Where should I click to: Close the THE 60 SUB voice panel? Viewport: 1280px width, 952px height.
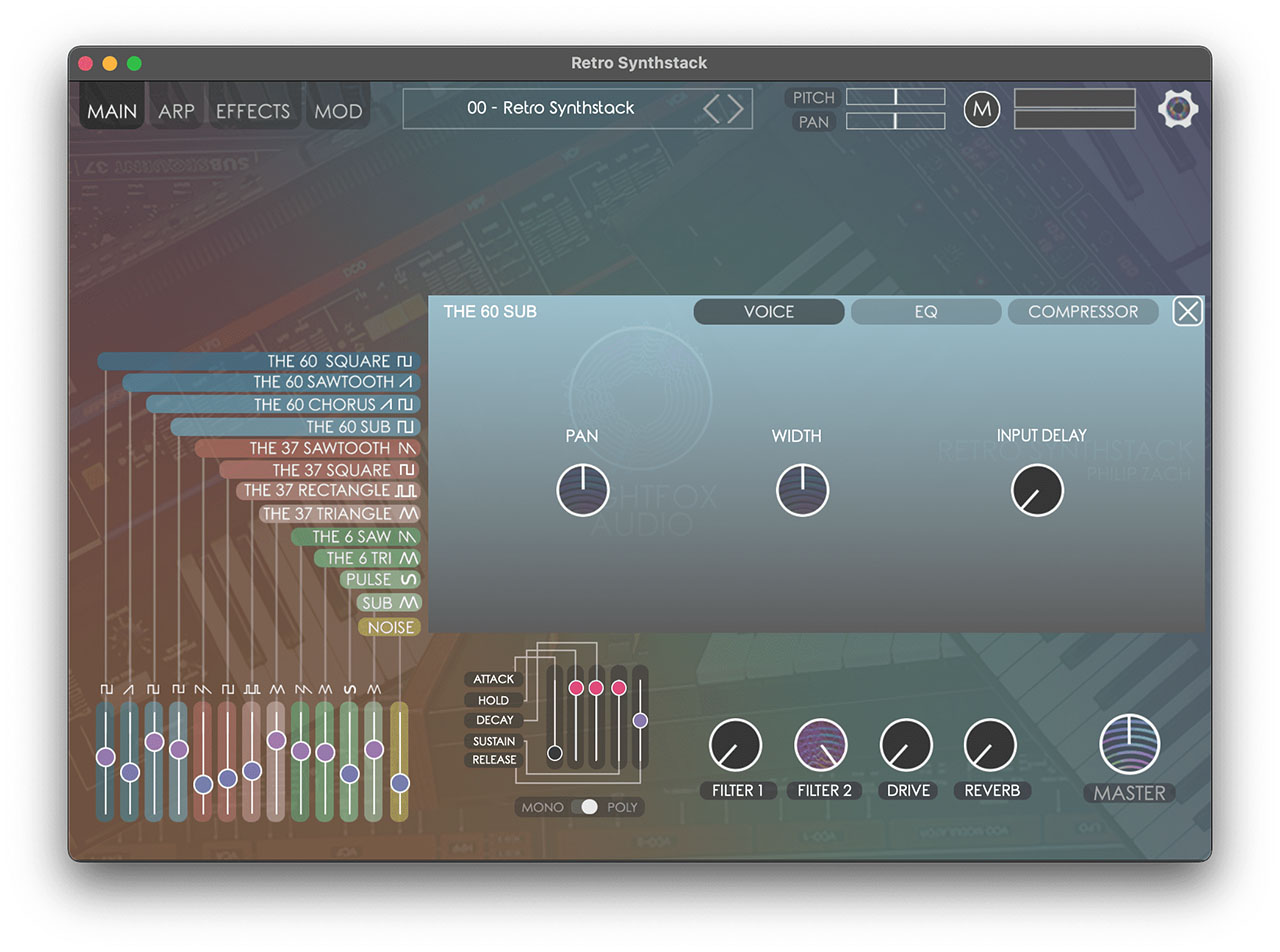(1187, 312)
